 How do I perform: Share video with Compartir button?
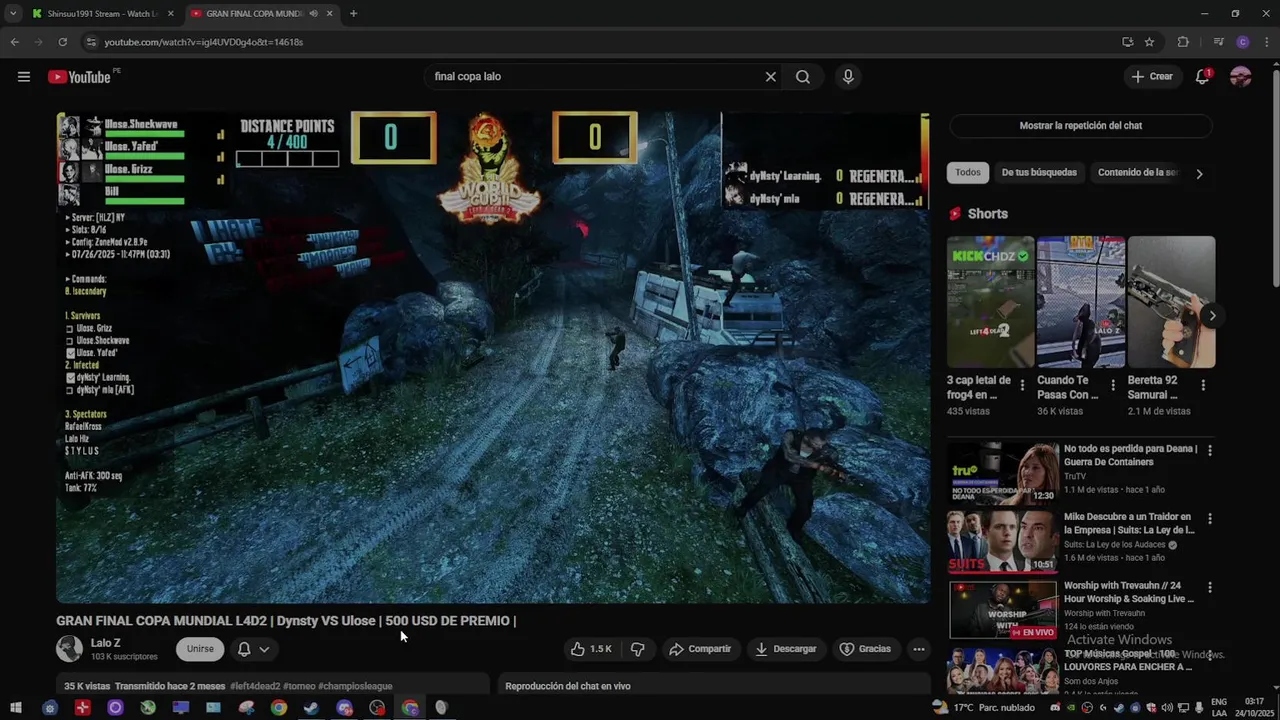(x=700, y=649)
